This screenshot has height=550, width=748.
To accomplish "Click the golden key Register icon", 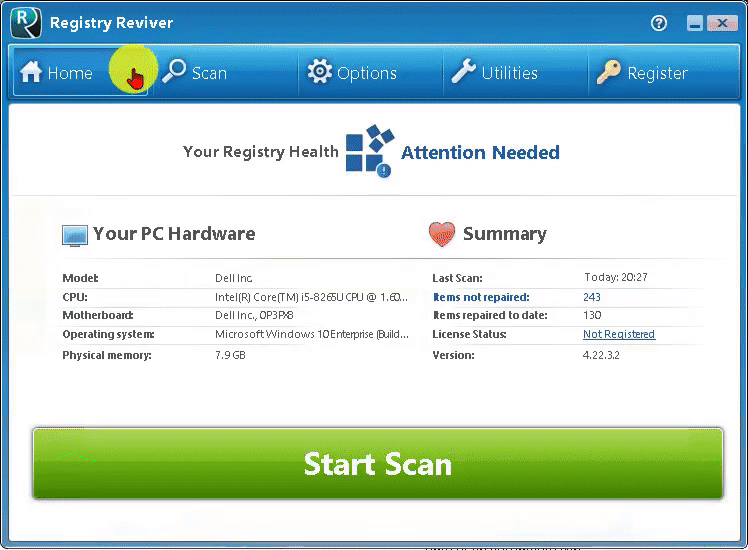I will (x=608, y=72).
